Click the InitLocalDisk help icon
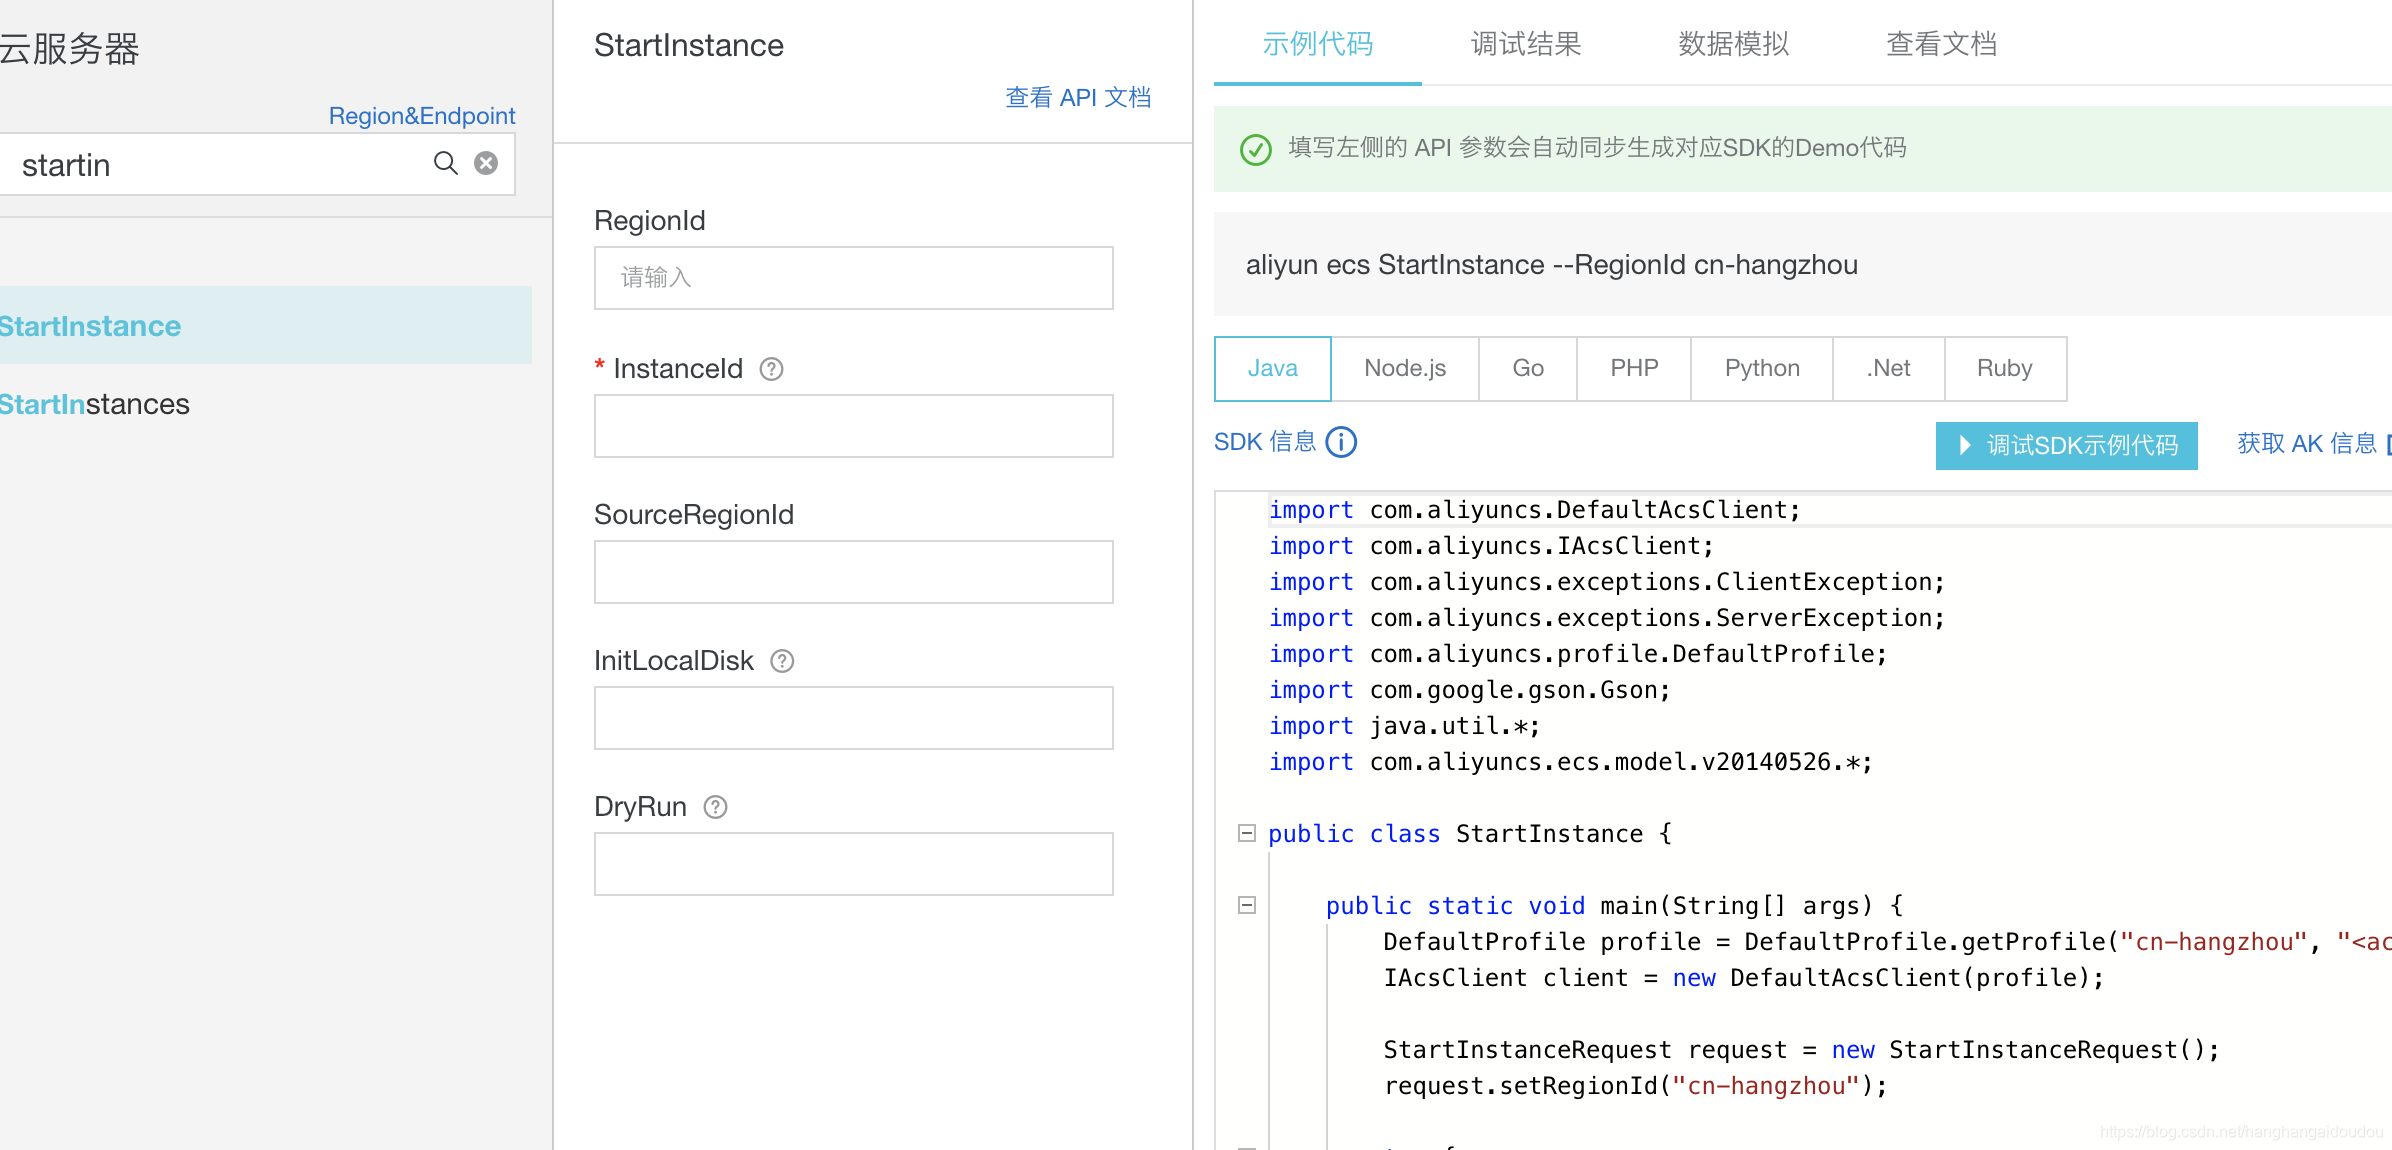 pos(782,661)
